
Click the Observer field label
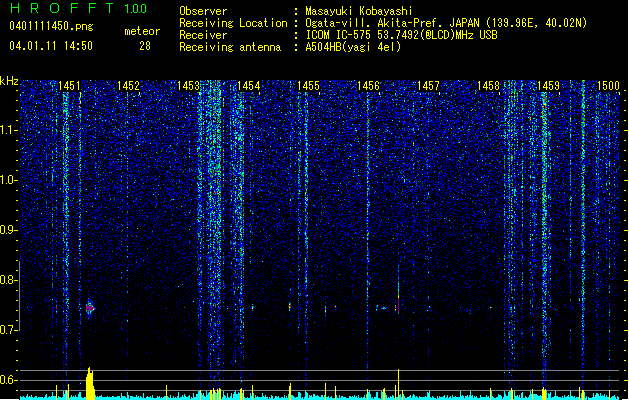tap(203, 11)
